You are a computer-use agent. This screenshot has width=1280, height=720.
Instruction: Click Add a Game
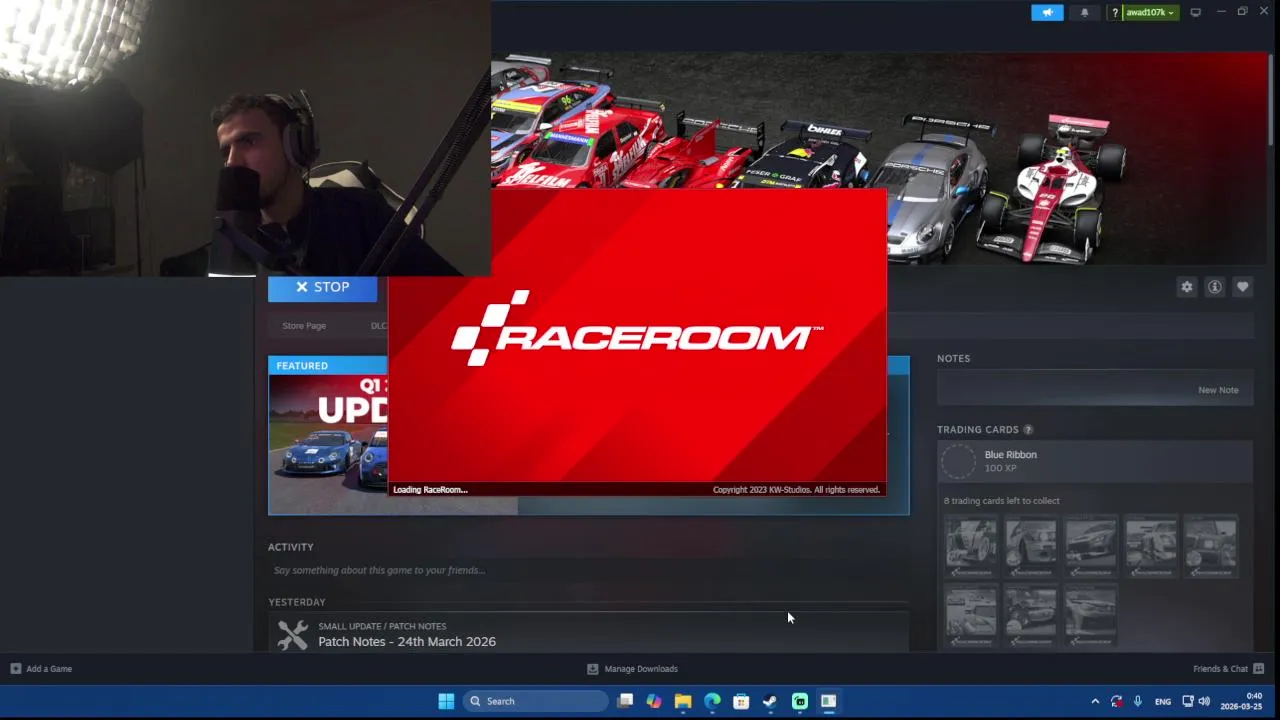tap(41, 668)
